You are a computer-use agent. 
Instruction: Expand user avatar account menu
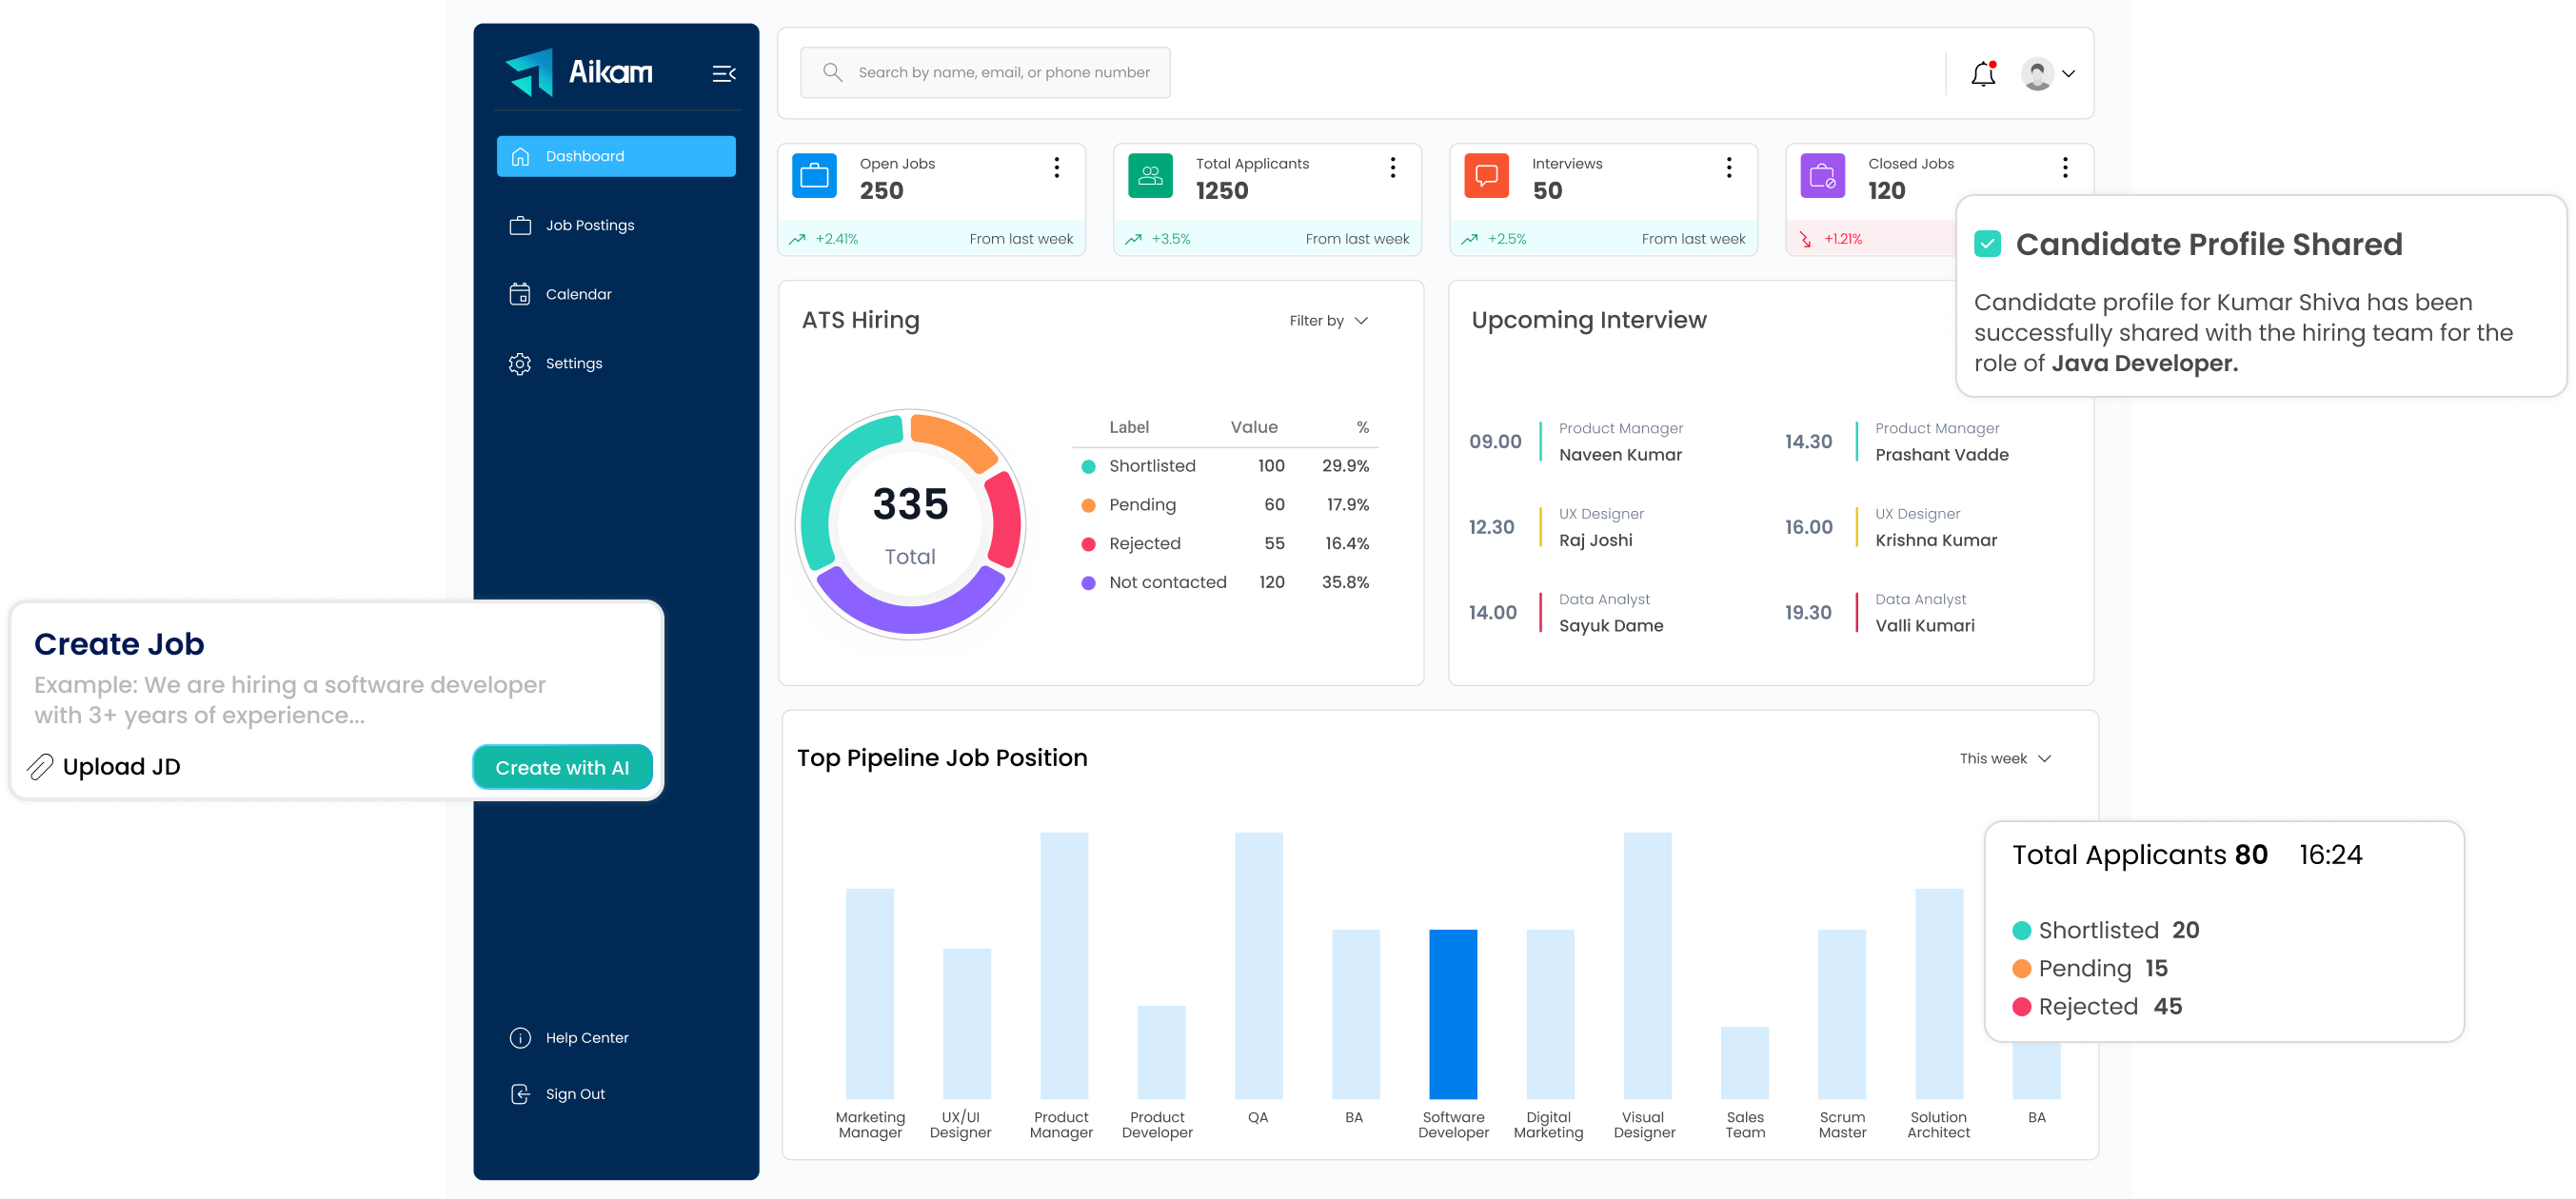[x=2047, y=73]
